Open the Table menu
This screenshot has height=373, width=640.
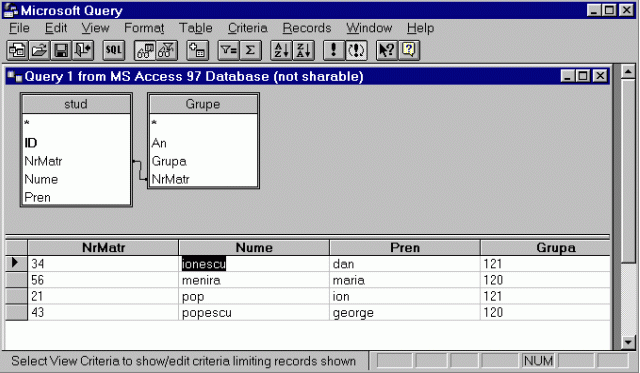coord(196,28)
